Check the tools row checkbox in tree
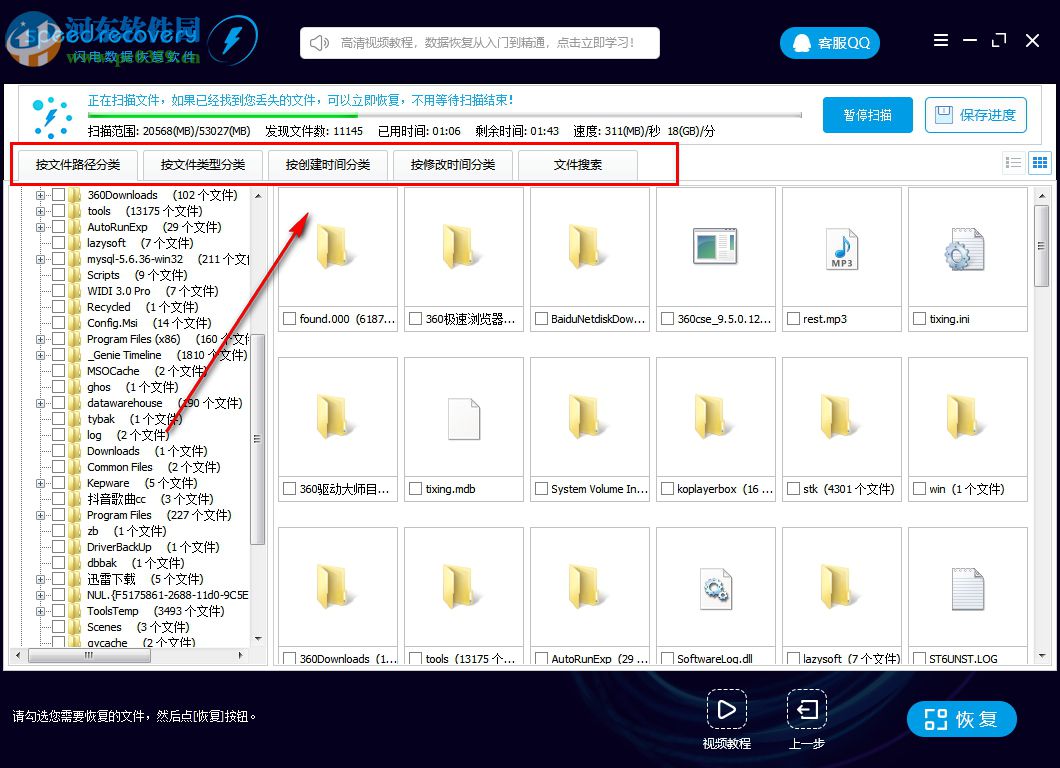Screen dimensions: 1060x768 click(58, 211)
